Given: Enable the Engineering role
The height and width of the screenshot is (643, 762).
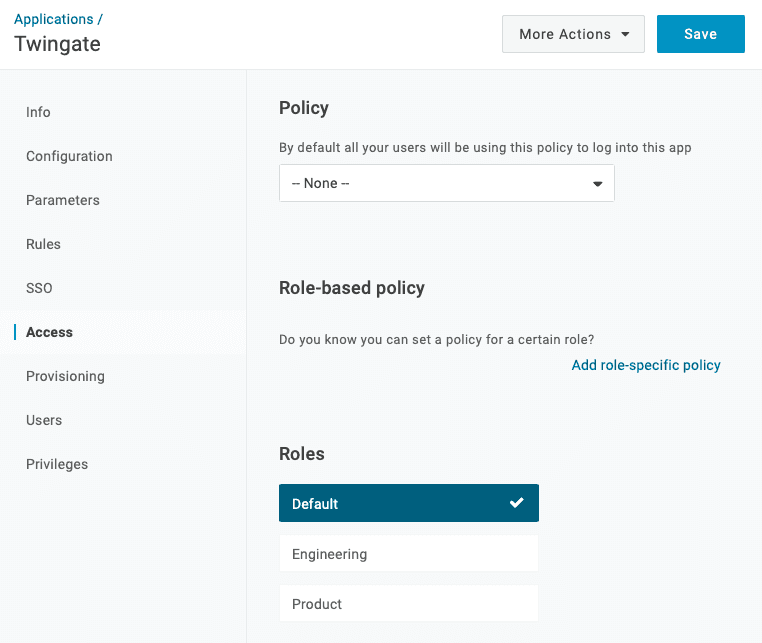Looking at the screenshot, I should 408,553.
